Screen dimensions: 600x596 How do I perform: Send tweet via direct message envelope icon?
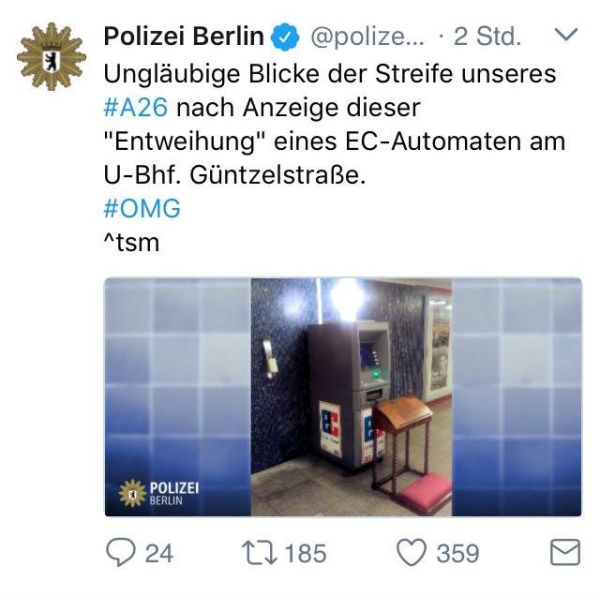pos(565,552)
